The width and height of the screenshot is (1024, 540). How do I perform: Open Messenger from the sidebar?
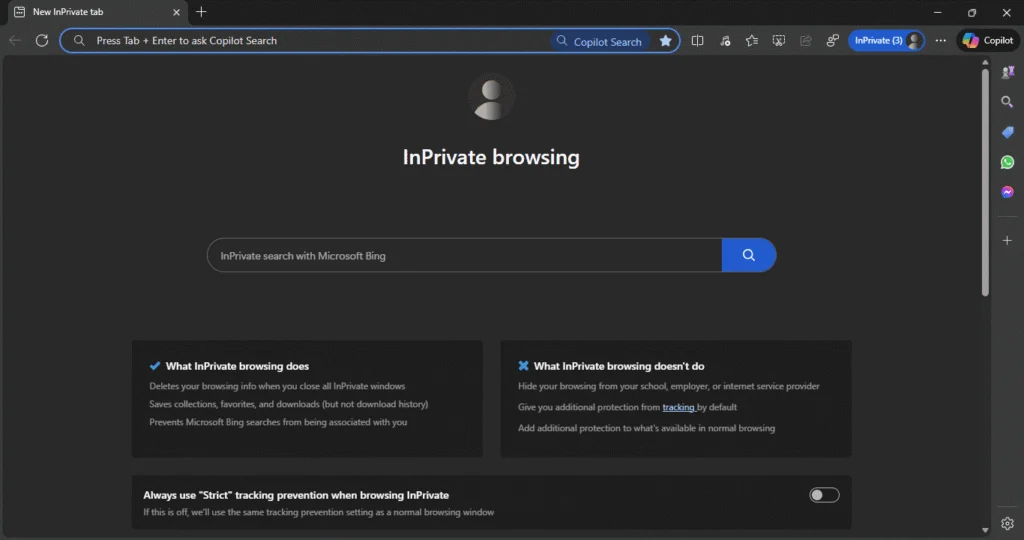point(1008,192)
